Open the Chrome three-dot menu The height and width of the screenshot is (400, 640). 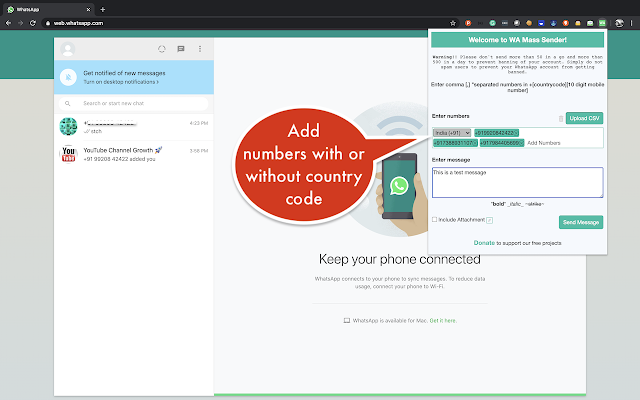(x=631, y=23)
